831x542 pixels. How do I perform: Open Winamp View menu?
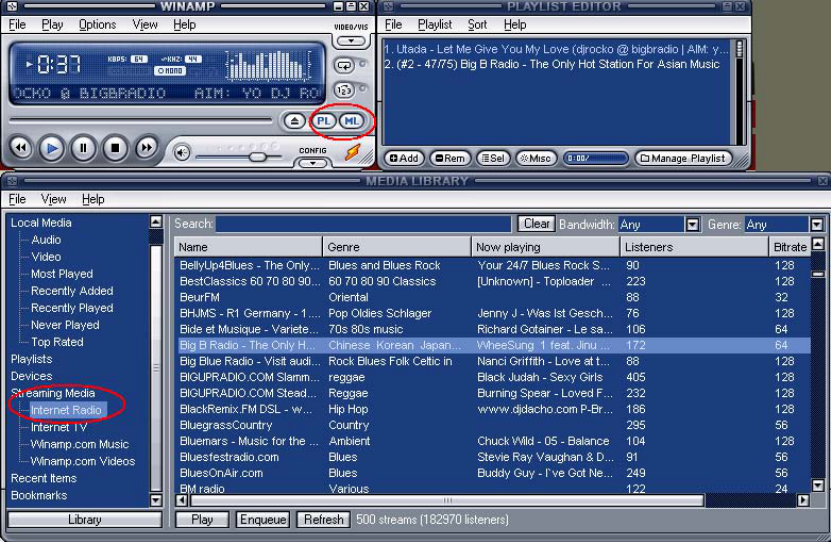[x=145, y=24]
